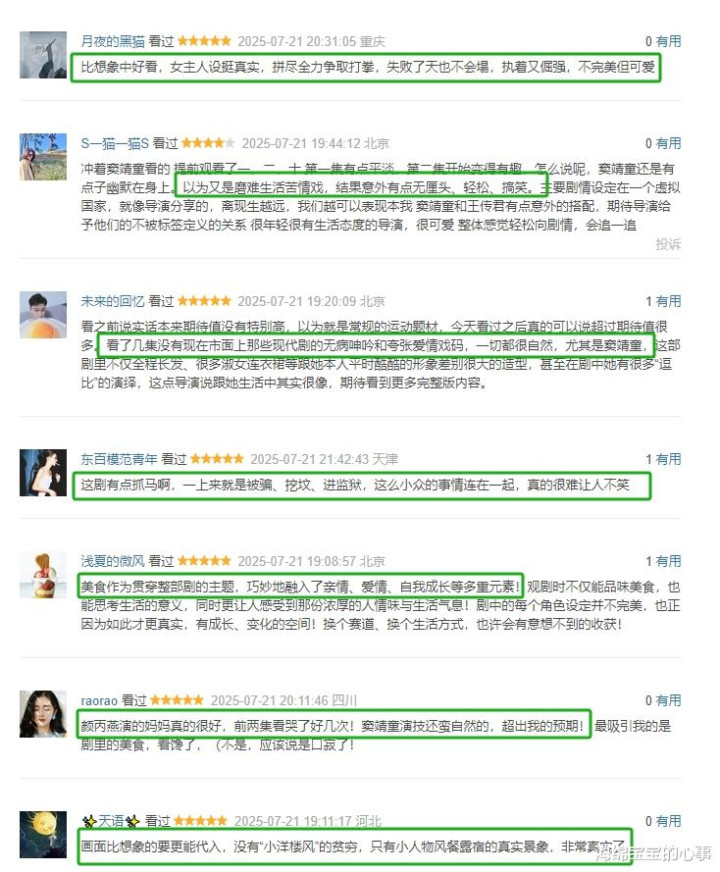Visit 未来的回忆 profile link

[113, 301]
